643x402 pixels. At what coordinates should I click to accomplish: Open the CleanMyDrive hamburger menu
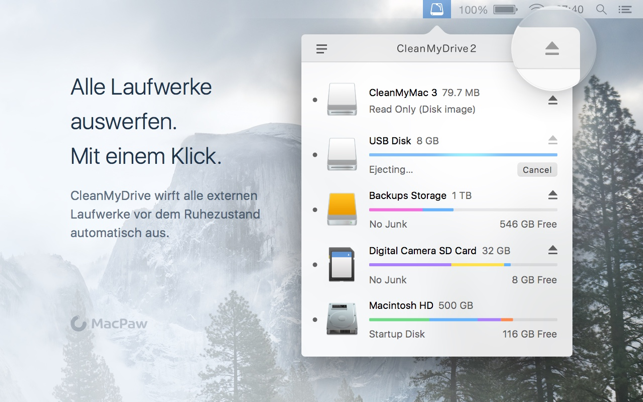pos(322,49)
